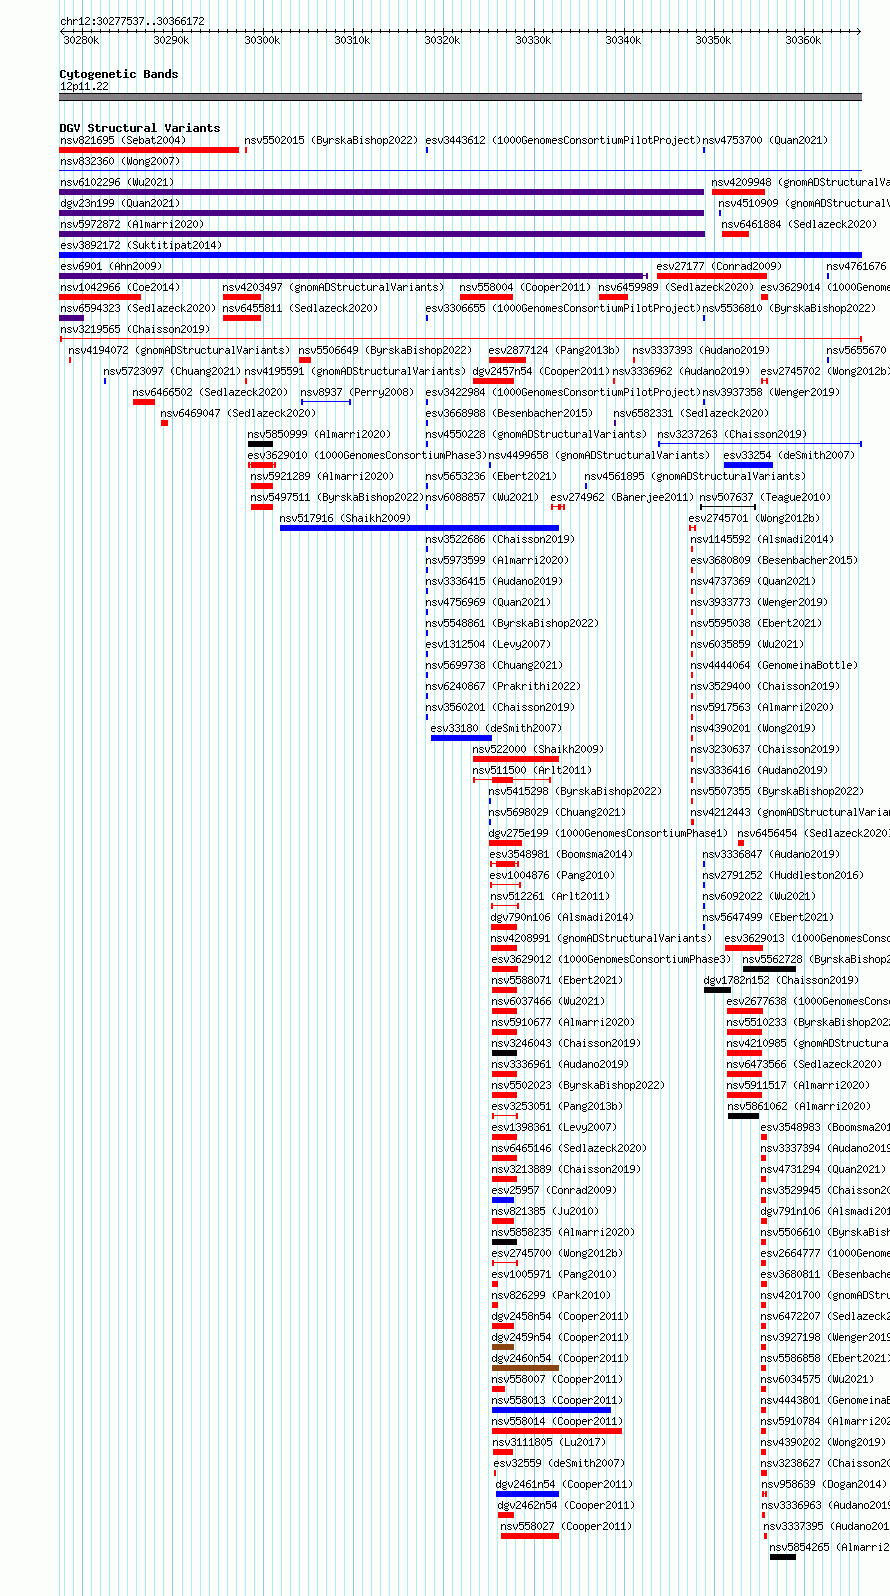Open variant esv3548981 (Boomsma2014) label
890x1596 pixels.
pos(562,855)
